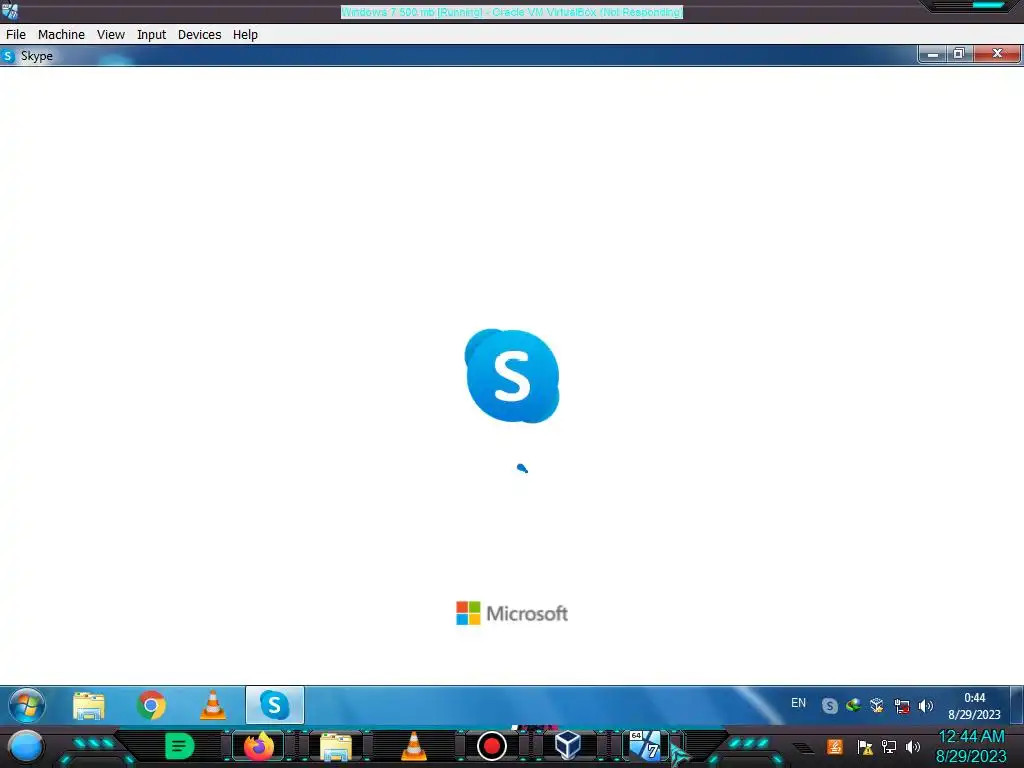Open VirtualBox Manager cube in host taskbar
The height and width of the screenshot is (768, 1024).
(568, 745)
